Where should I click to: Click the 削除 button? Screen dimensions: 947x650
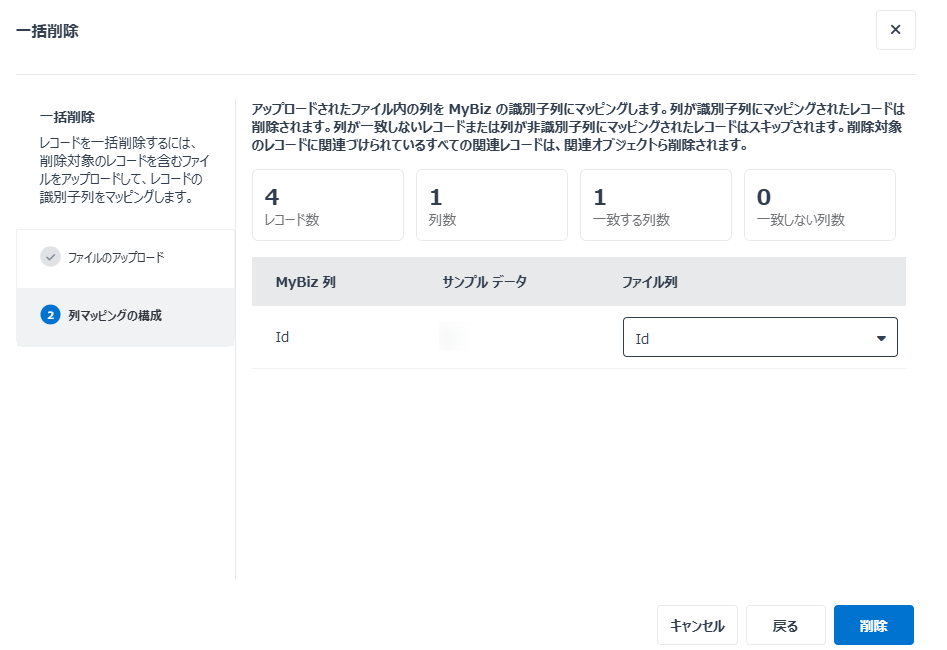pyautogui.click(x=873, y=624)
